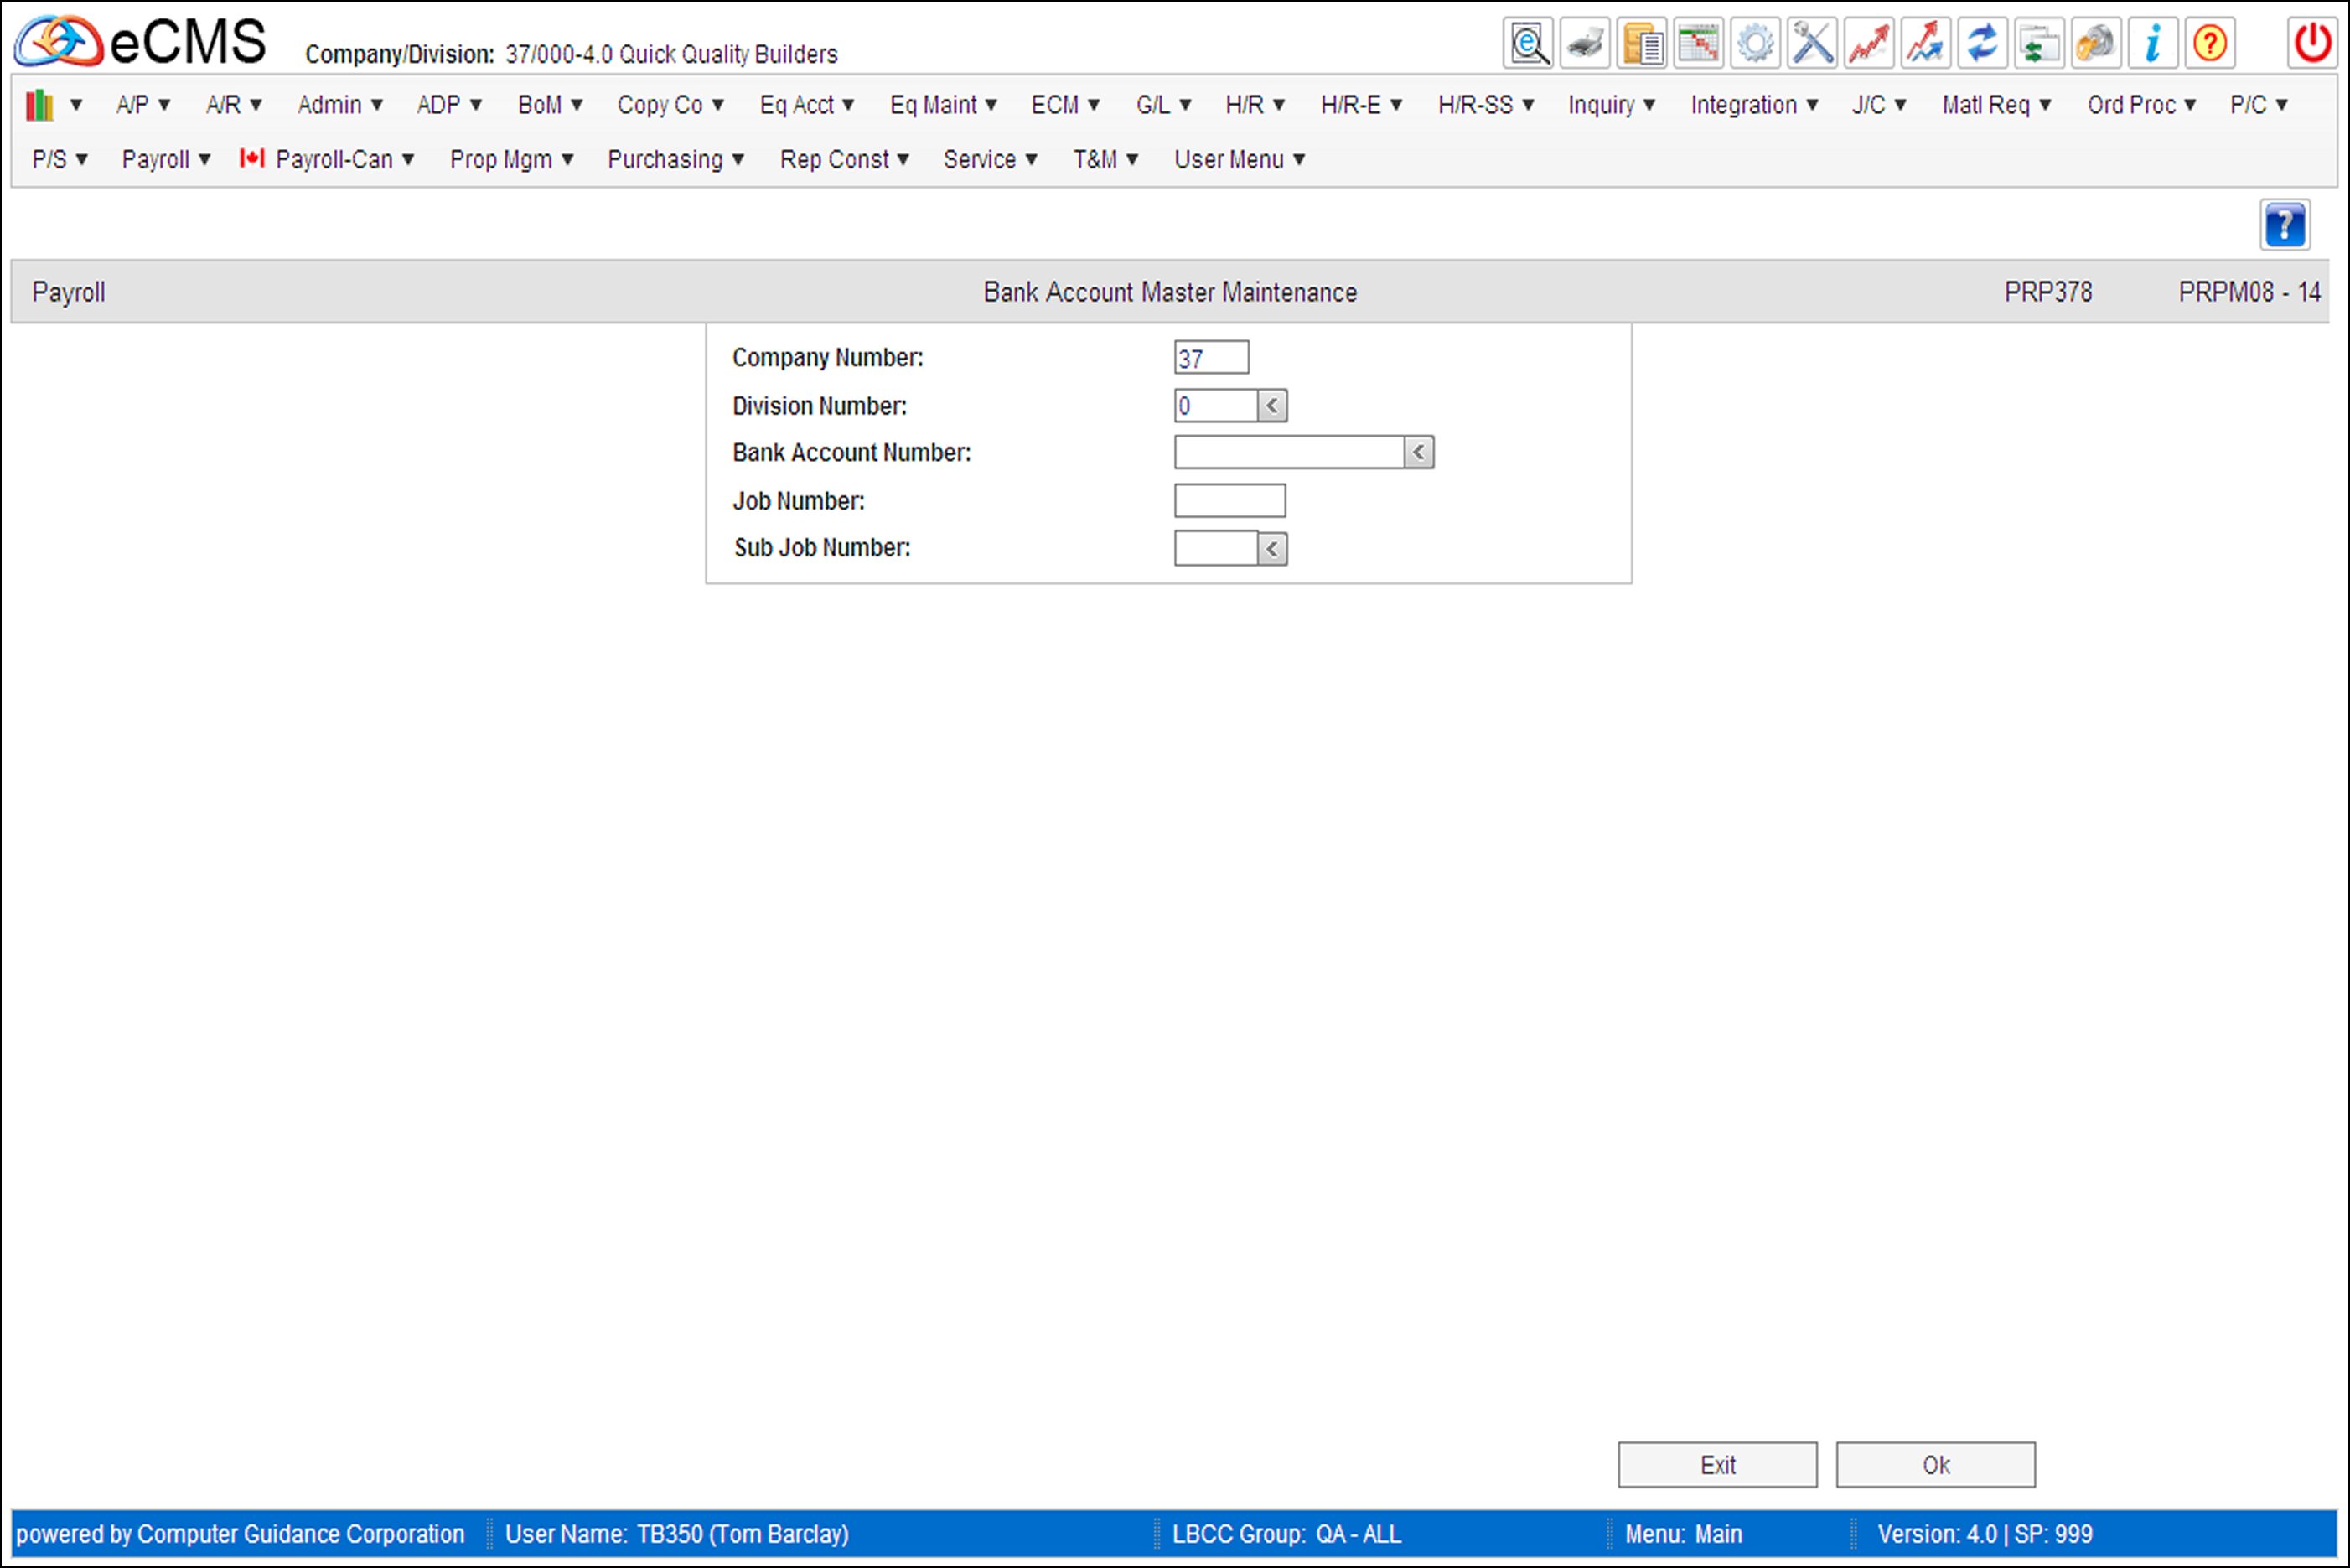The image size is (2350, 1568).
Task: Expand the J/C menu
Action: click(x=1879, y=104)
